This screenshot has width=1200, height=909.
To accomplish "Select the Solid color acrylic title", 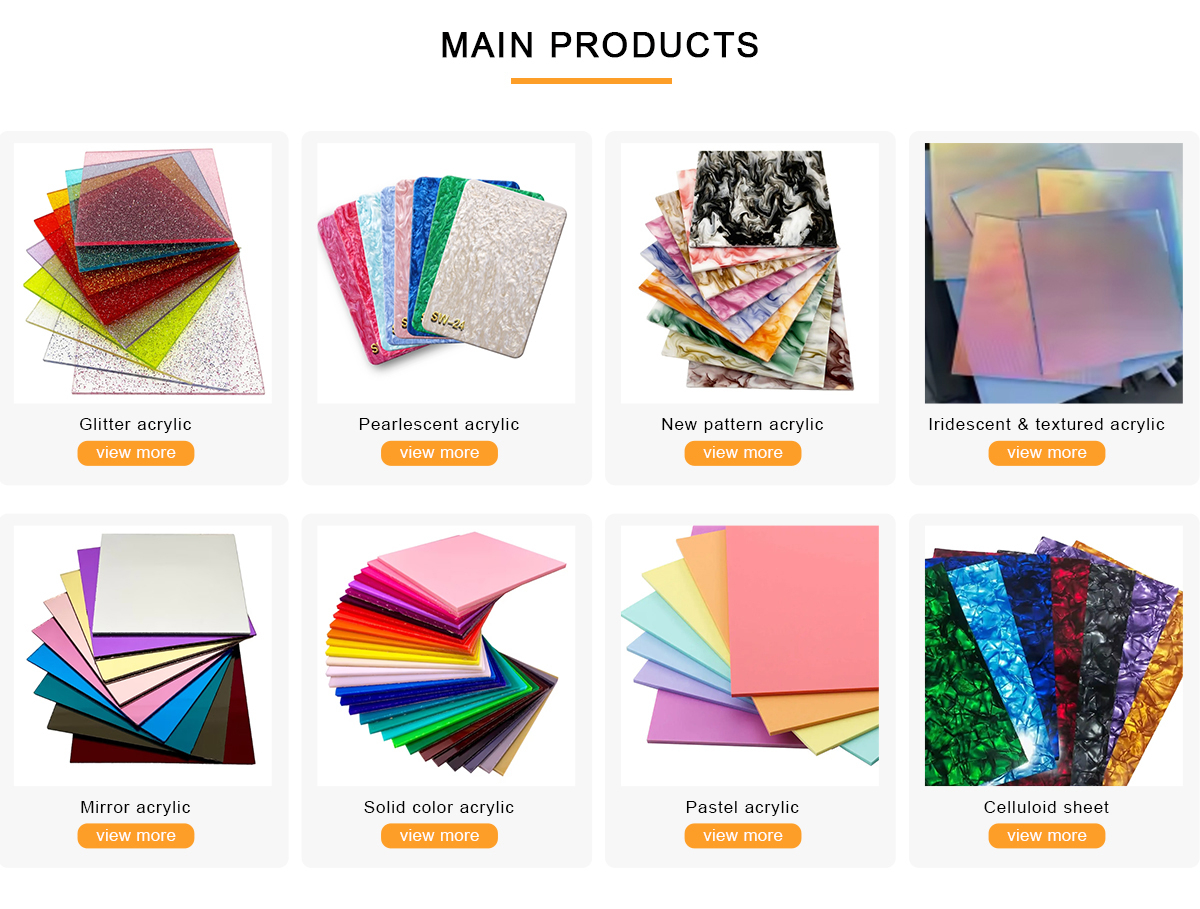I will click(439, 808).
